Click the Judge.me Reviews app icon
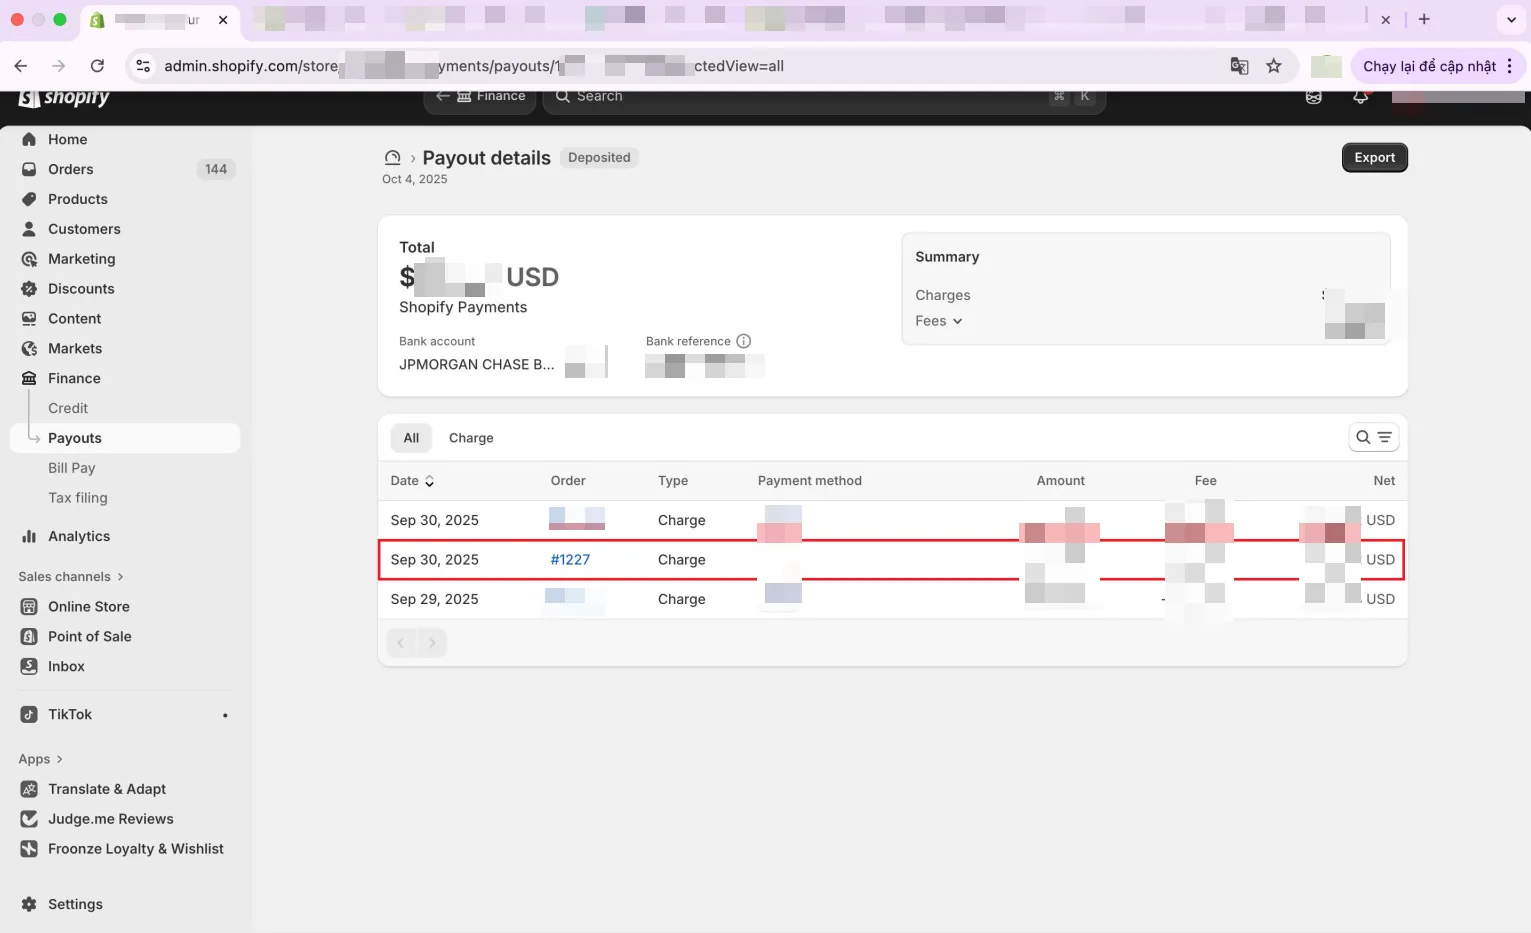The image size is (1531, 933). click(x=29, y=819)
